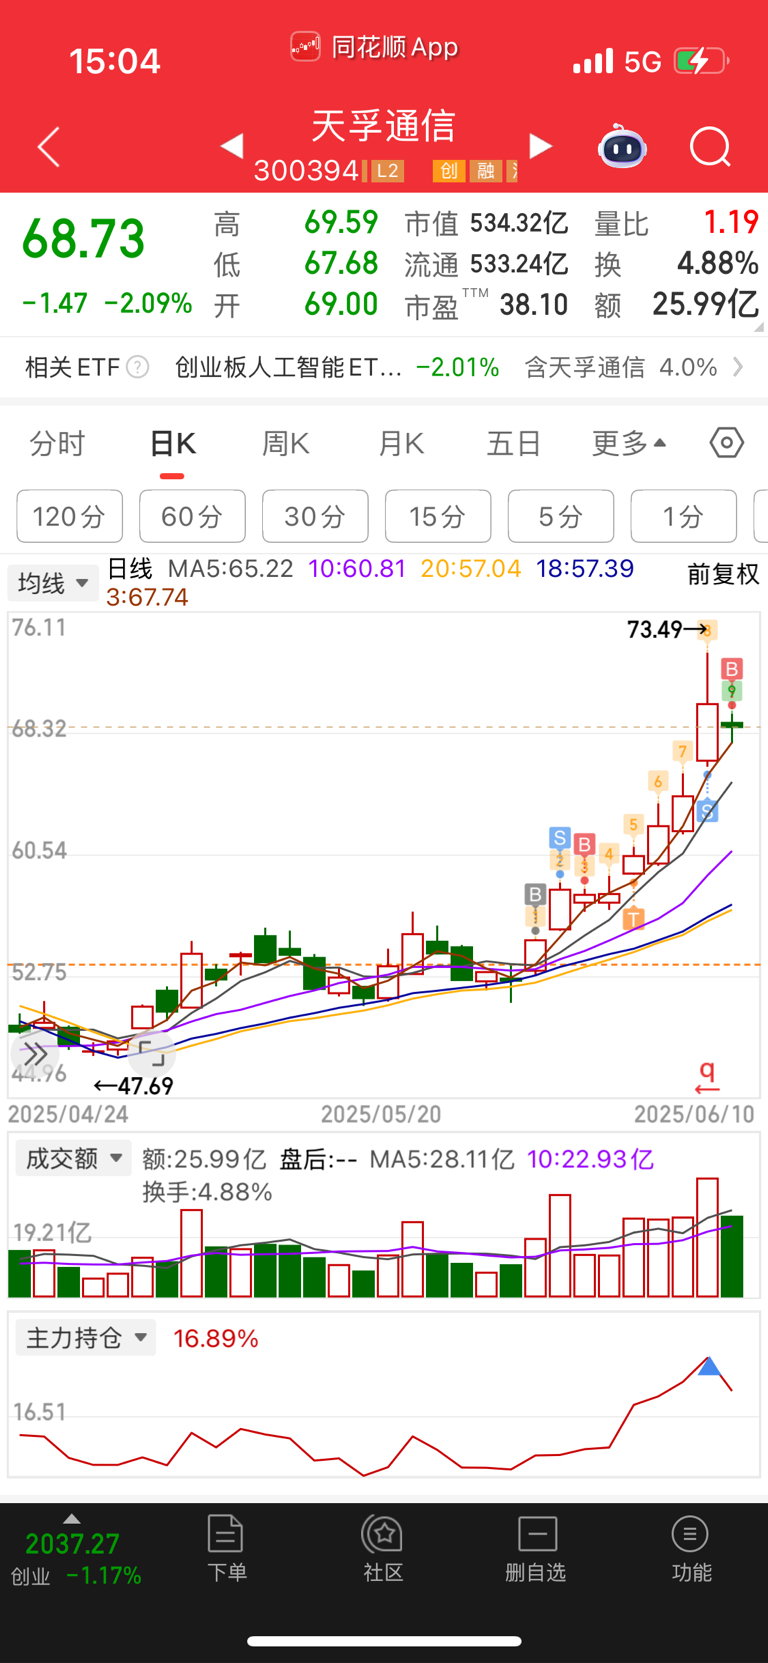Tap the orange T signal marker
The height and width of the screenshot is (1663, 768).
(633, 917)
